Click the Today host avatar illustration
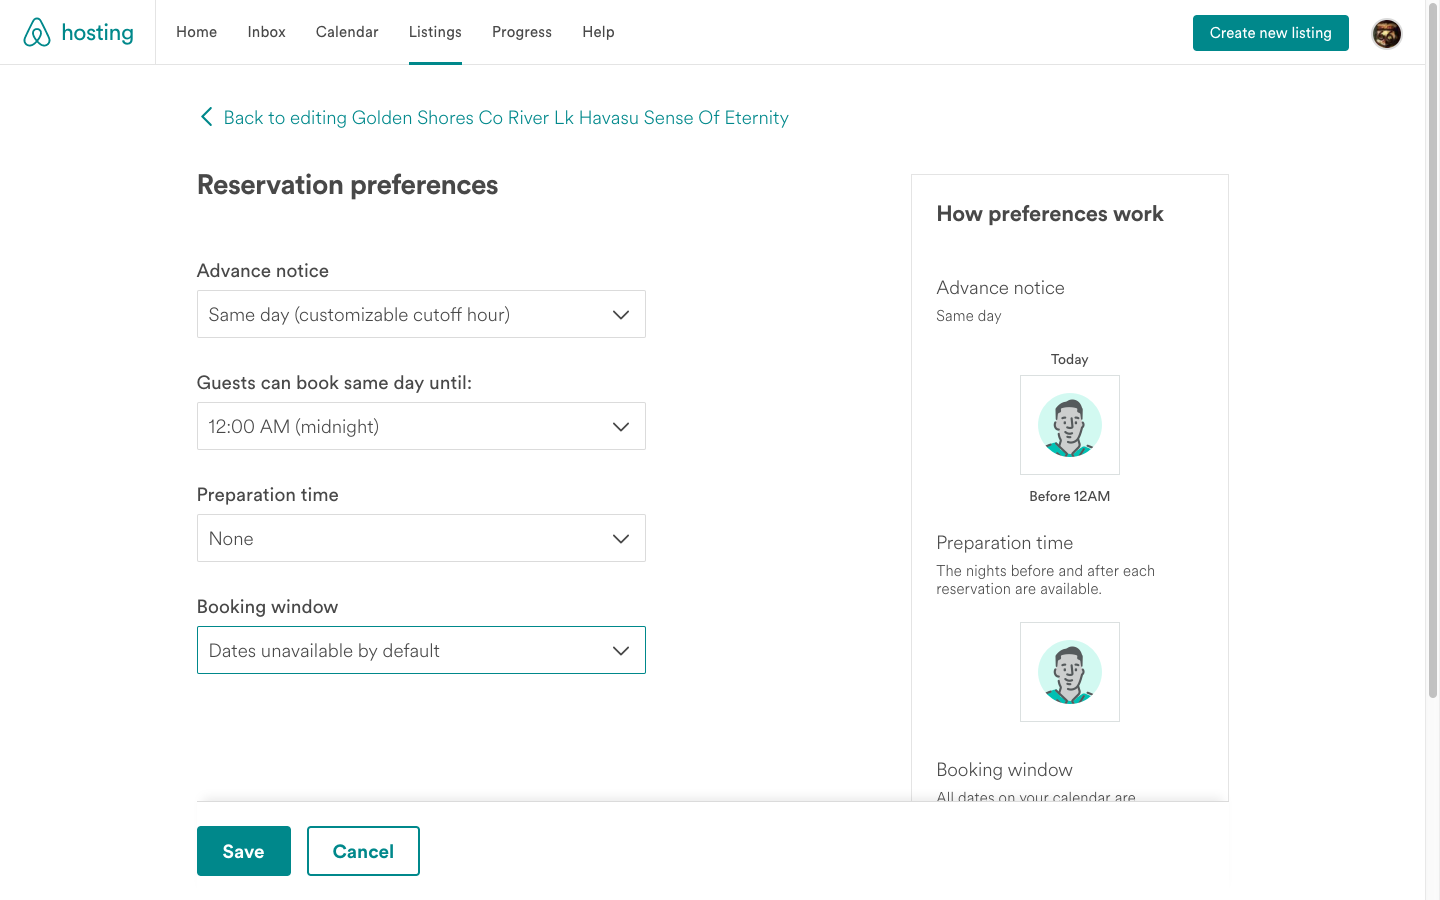 tap(1069, 425)
